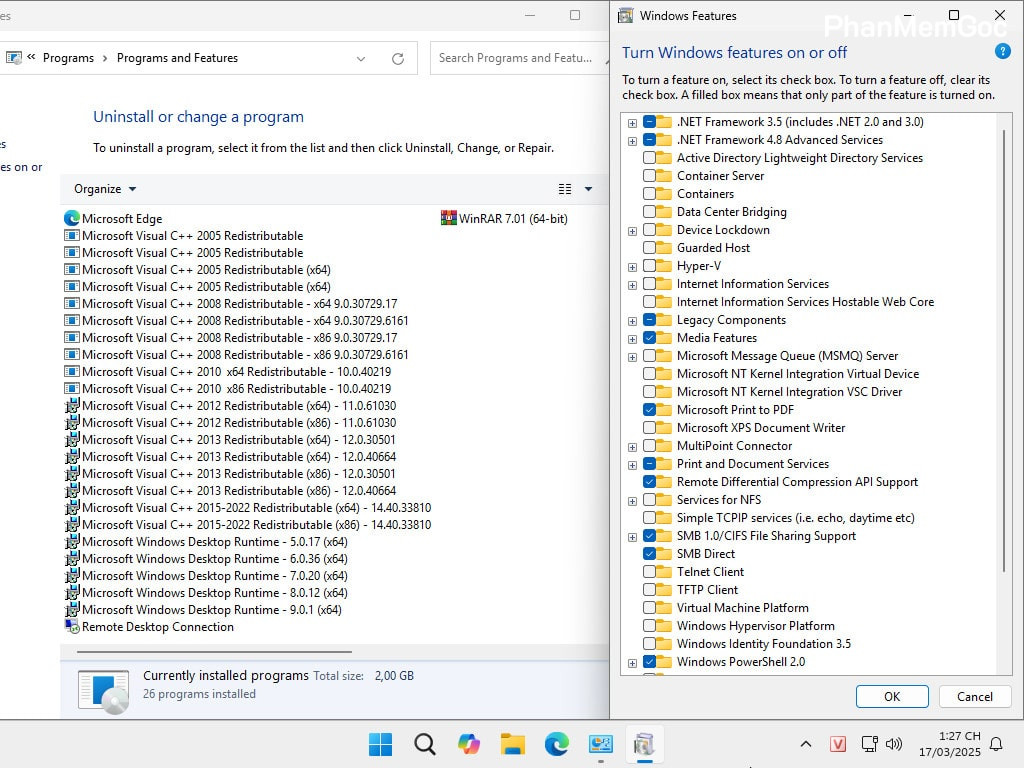
Task: Expand .NET Framework 3.5 features
Action: click(632, 121)
